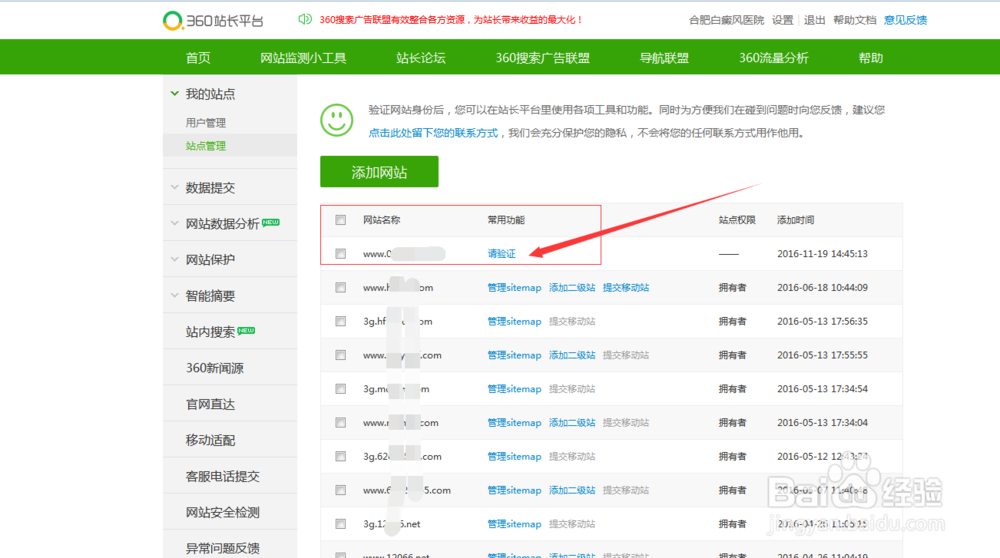Click the 意见反馈 link

(906, 20)
